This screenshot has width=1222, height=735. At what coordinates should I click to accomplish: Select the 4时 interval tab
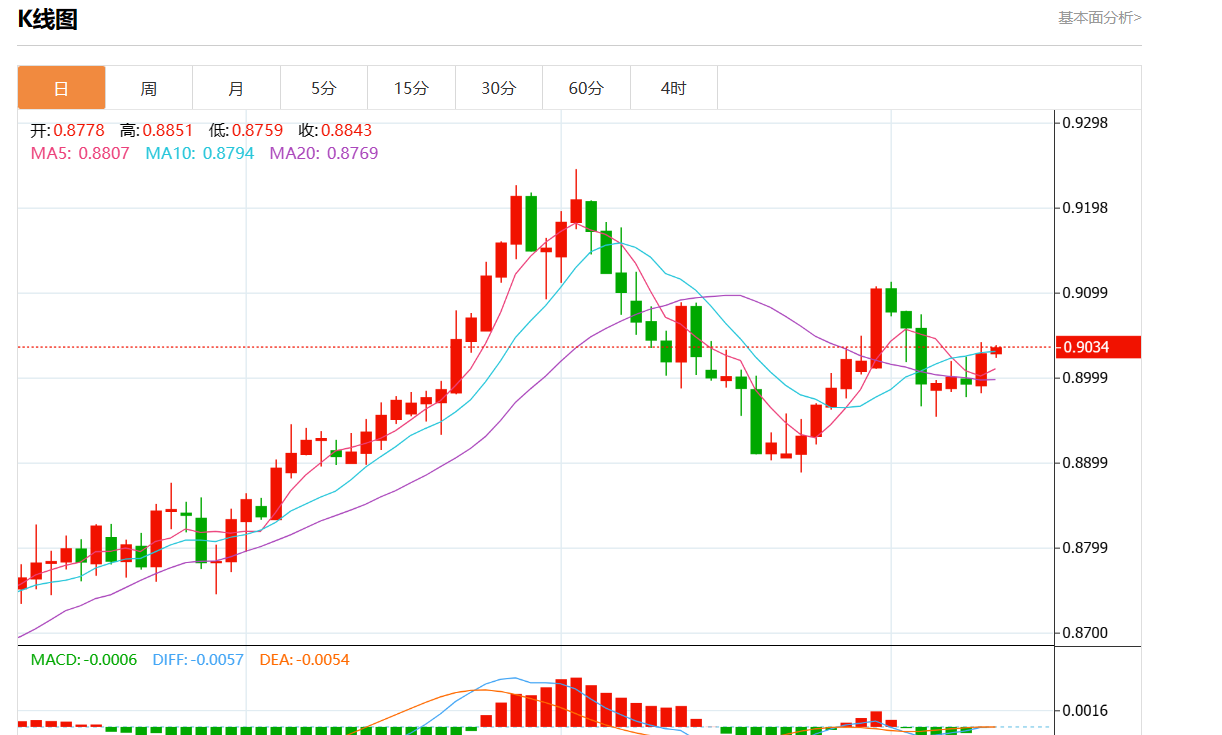[674, 88]
